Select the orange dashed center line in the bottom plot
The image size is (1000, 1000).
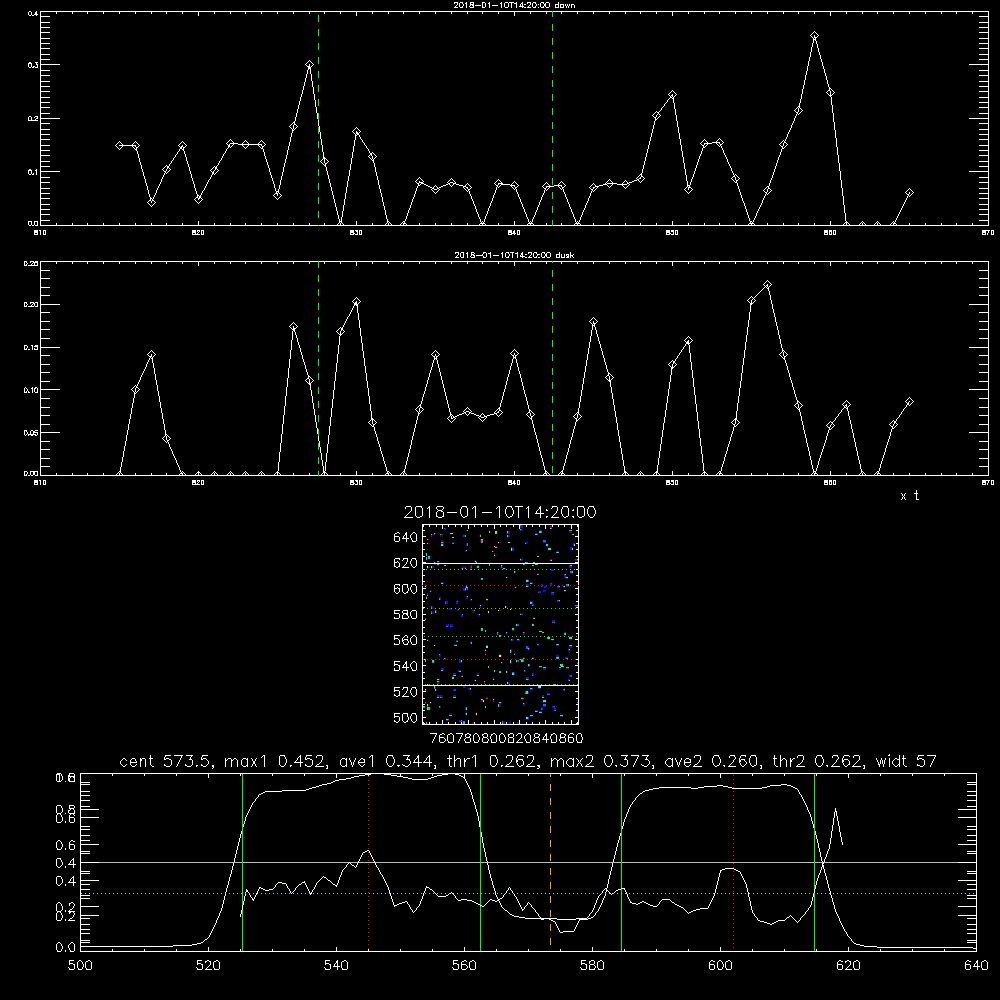[550, 861]
